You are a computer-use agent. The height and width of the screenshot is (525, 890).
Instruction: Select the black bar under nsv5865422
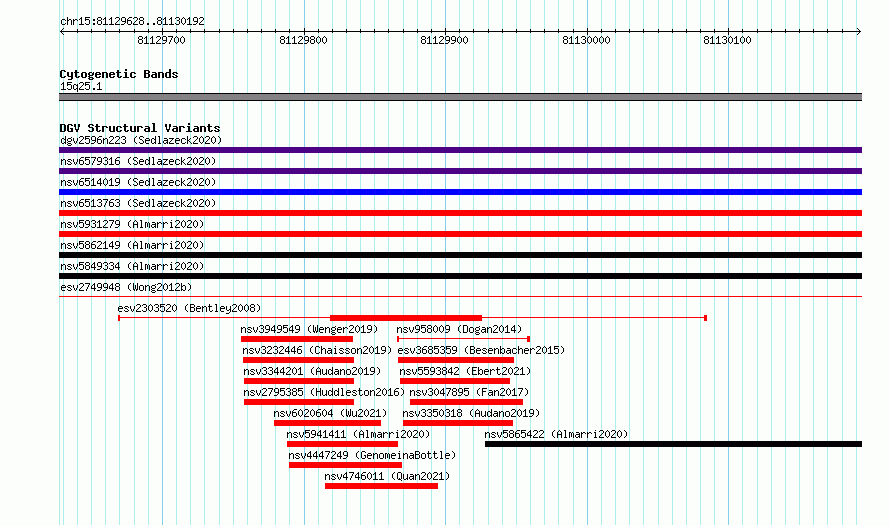673,444
